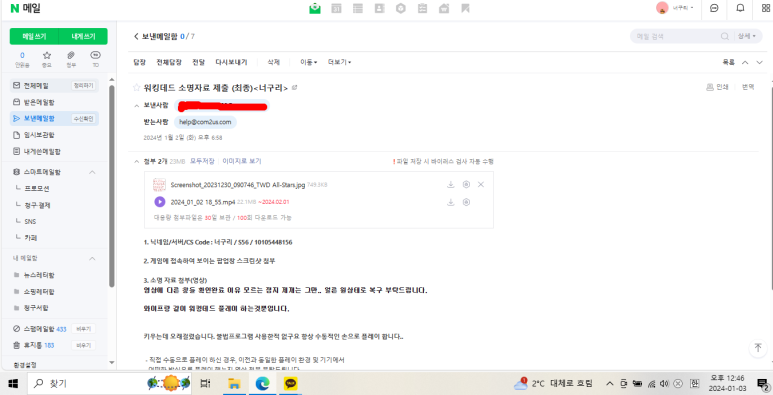This screenshot has height=395, width=773.
Task: Open the mail in a new window icon
Action: 294,88
